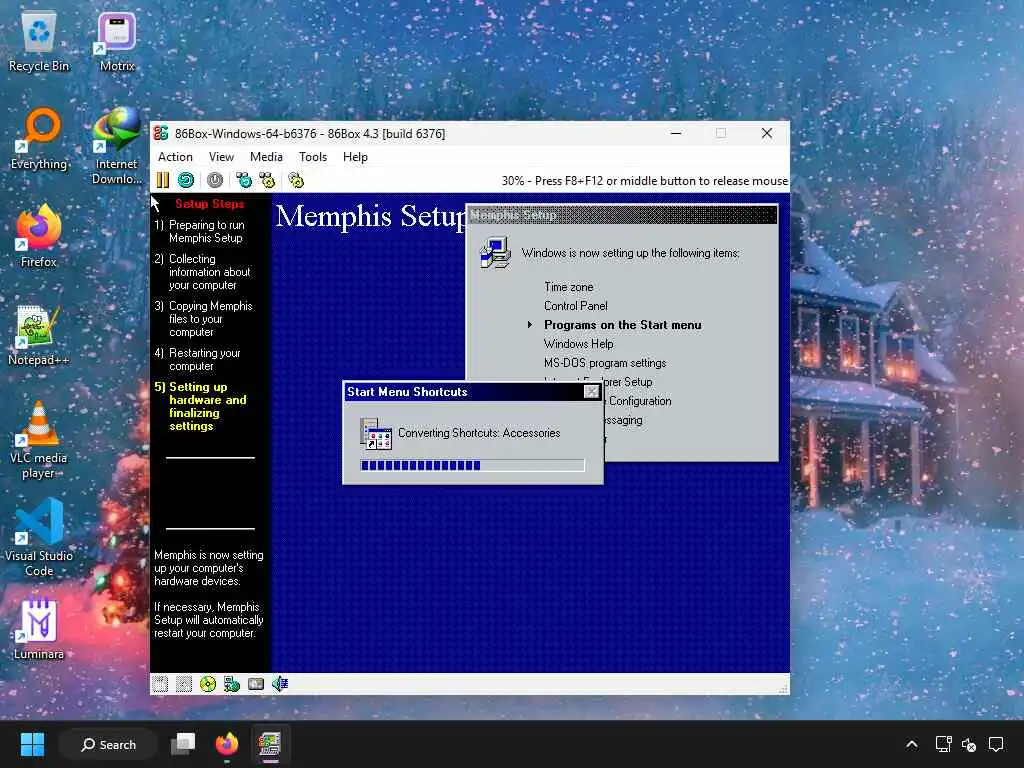Click the CD-ROM disc status icon
This screenshot has width=1024, height=768.
[208, 684]
